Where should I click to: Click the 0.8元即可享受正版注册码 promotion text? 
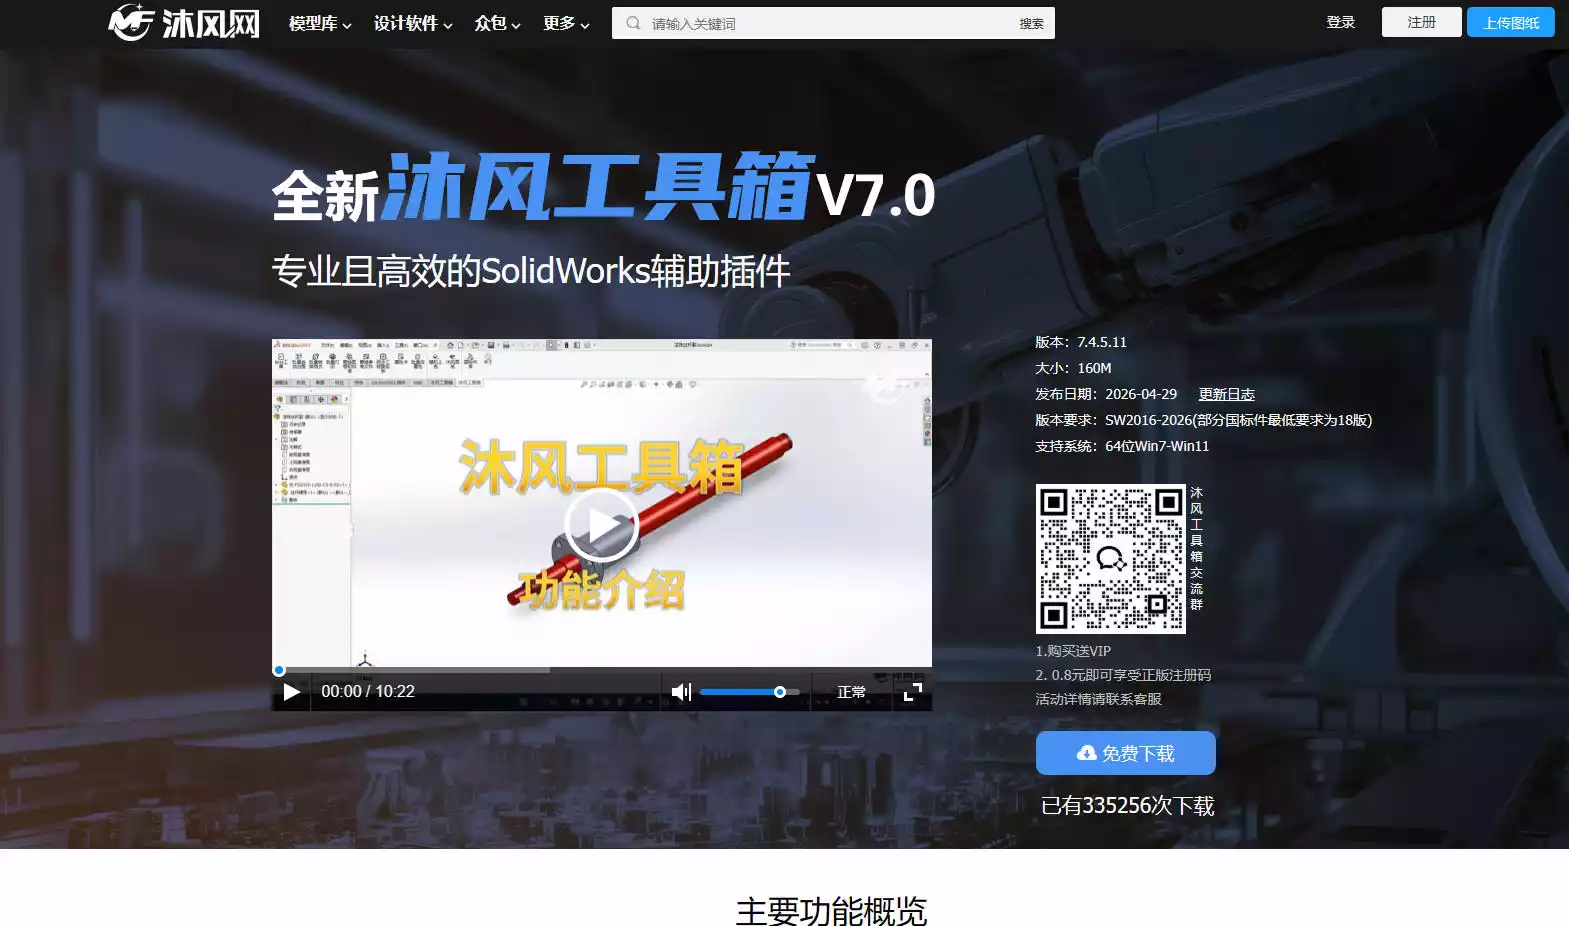(x=1123, y=675)
